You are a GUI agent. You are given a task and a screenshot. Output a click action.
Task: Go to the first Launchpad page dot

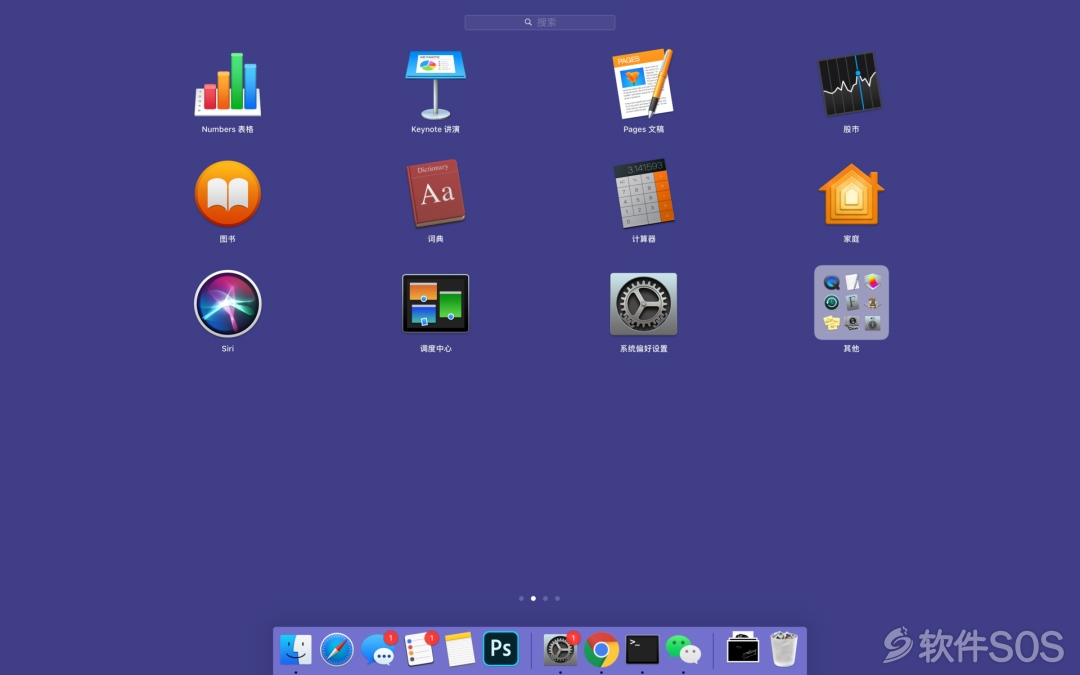pos(521,599)
